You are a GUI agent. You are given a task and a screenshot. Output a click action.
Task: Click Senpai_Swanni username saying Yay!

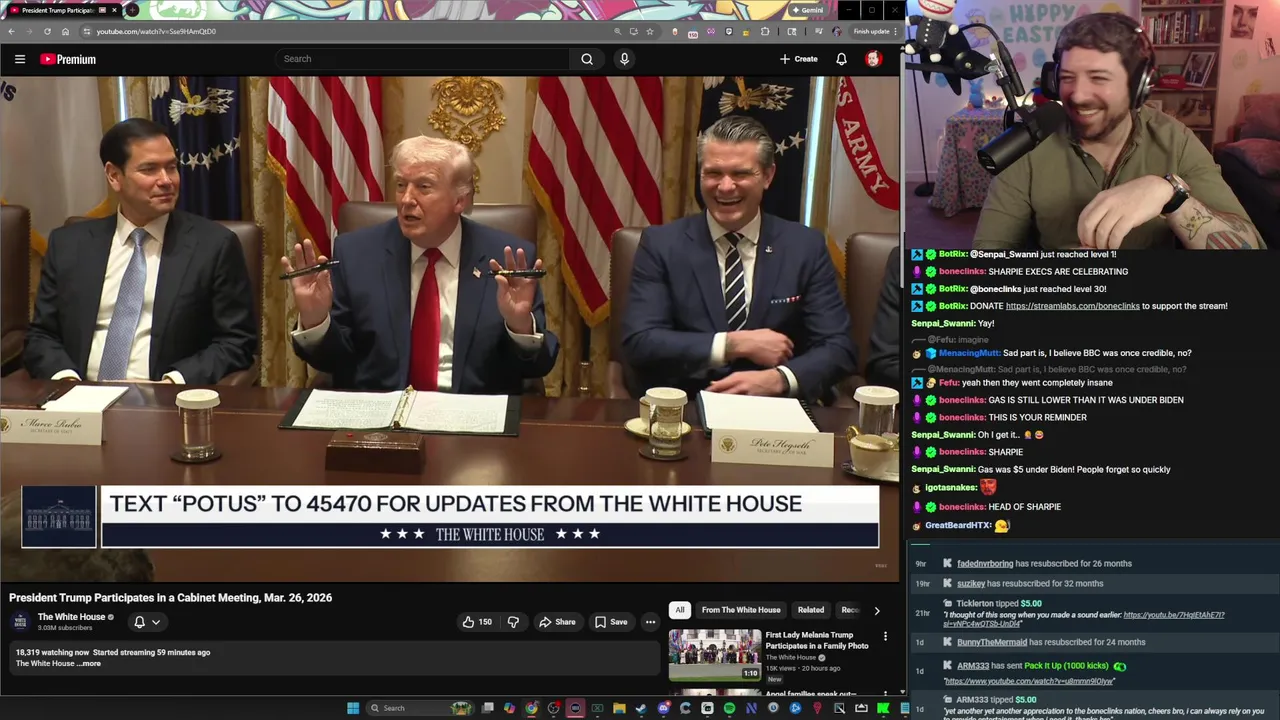[942, 324]
